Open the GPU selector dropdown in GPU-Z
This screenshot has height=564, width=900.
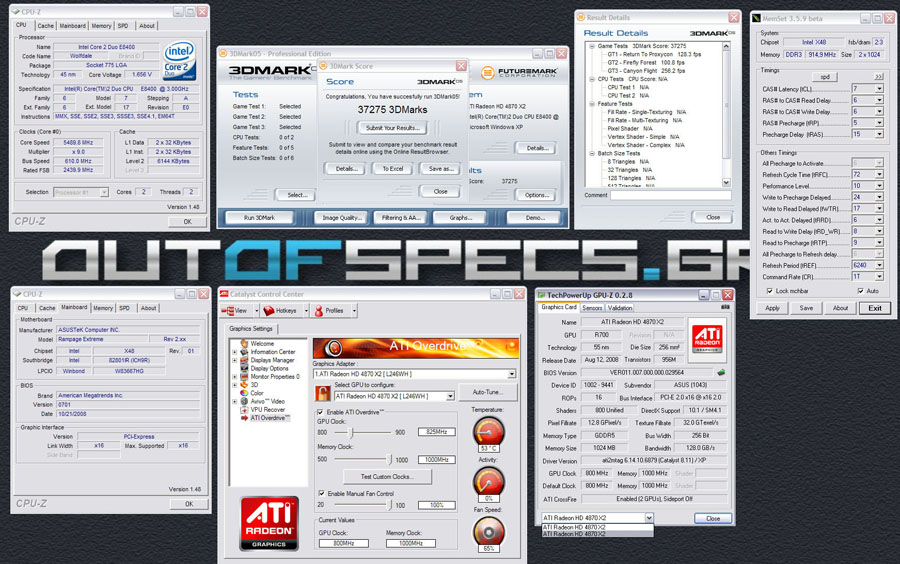(x=649, y=518)
